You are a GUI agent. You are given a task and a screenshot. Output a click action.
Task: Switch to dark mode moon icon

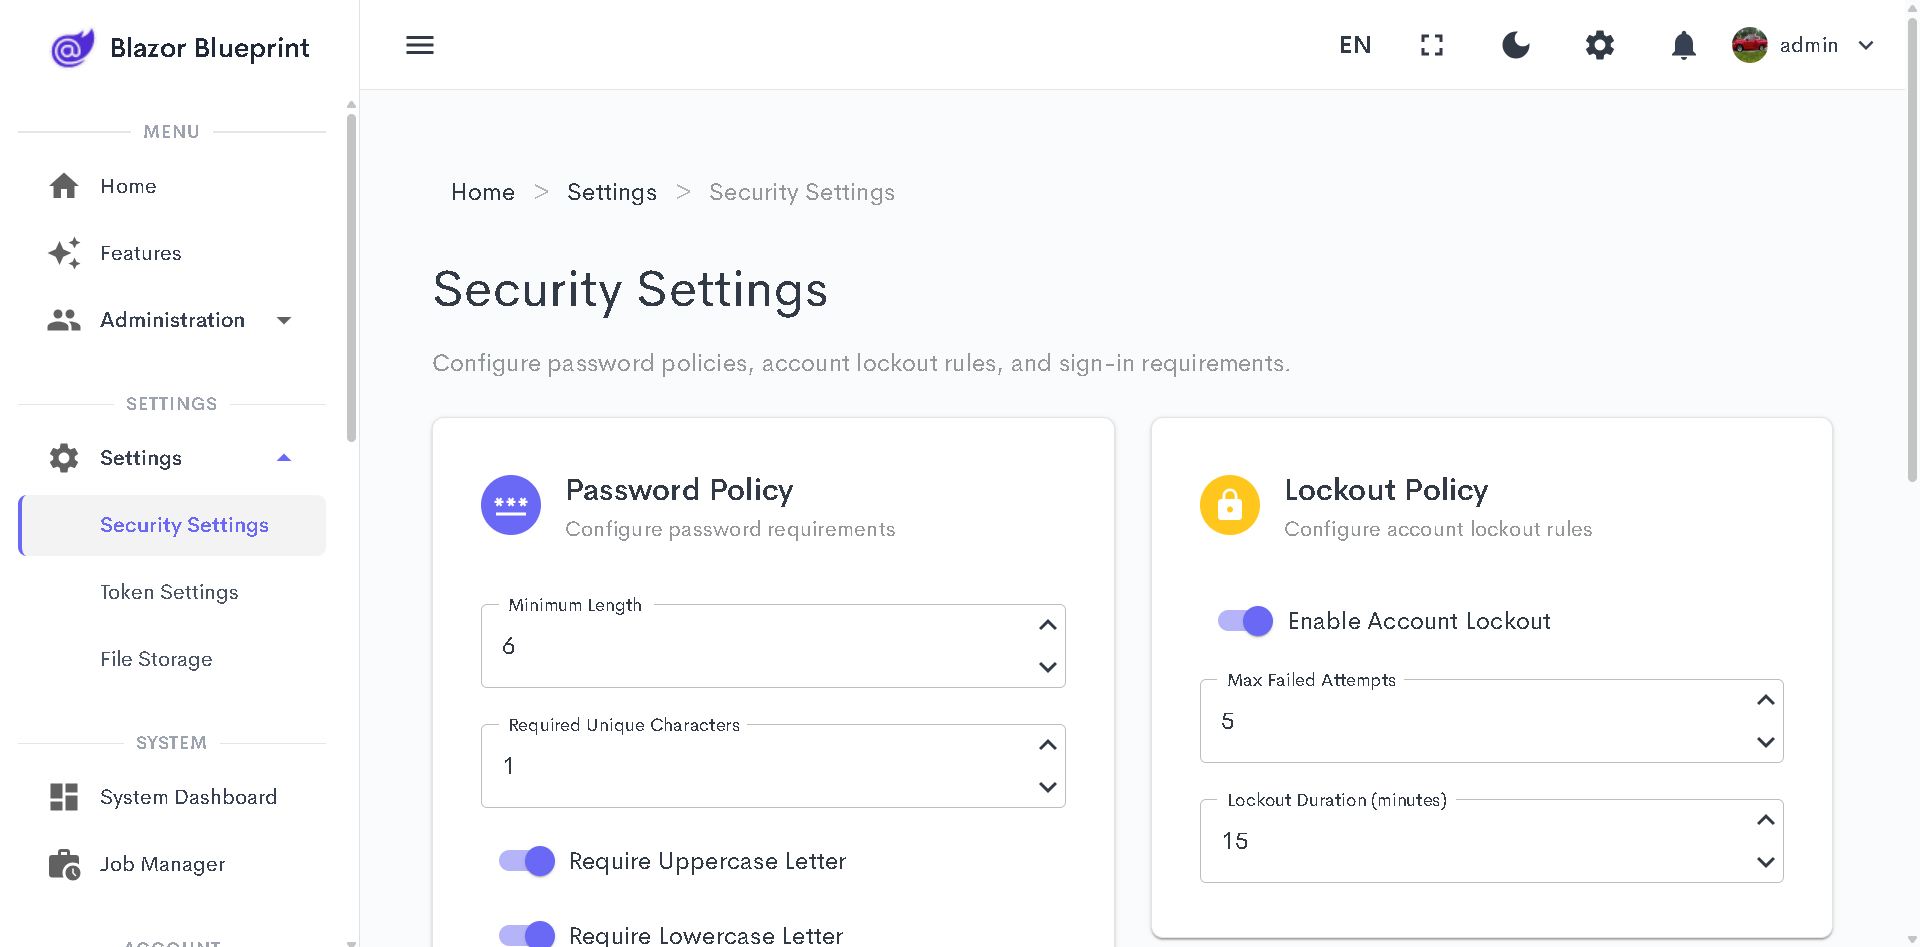[1516, 45]
